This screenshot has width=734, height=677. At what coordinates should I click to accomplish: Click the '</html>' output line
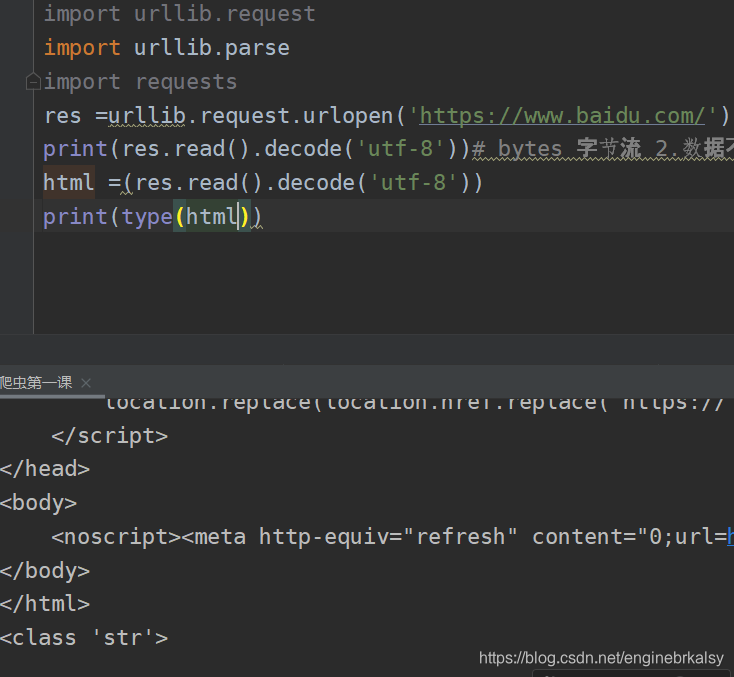[x=45, y=604]
